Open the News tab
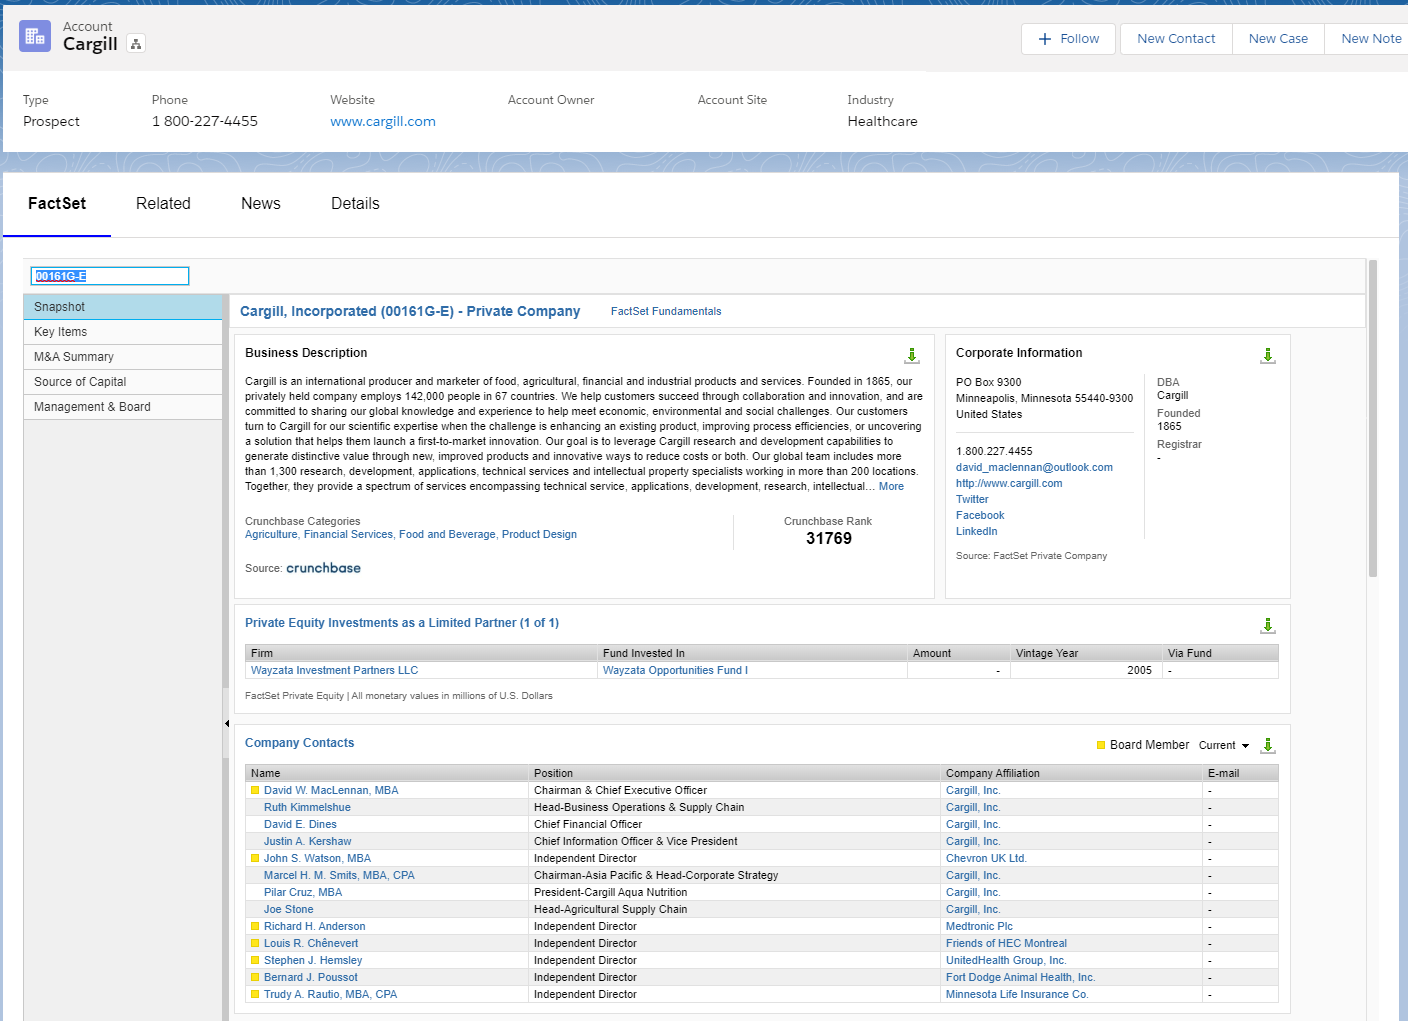 (261, 204)
